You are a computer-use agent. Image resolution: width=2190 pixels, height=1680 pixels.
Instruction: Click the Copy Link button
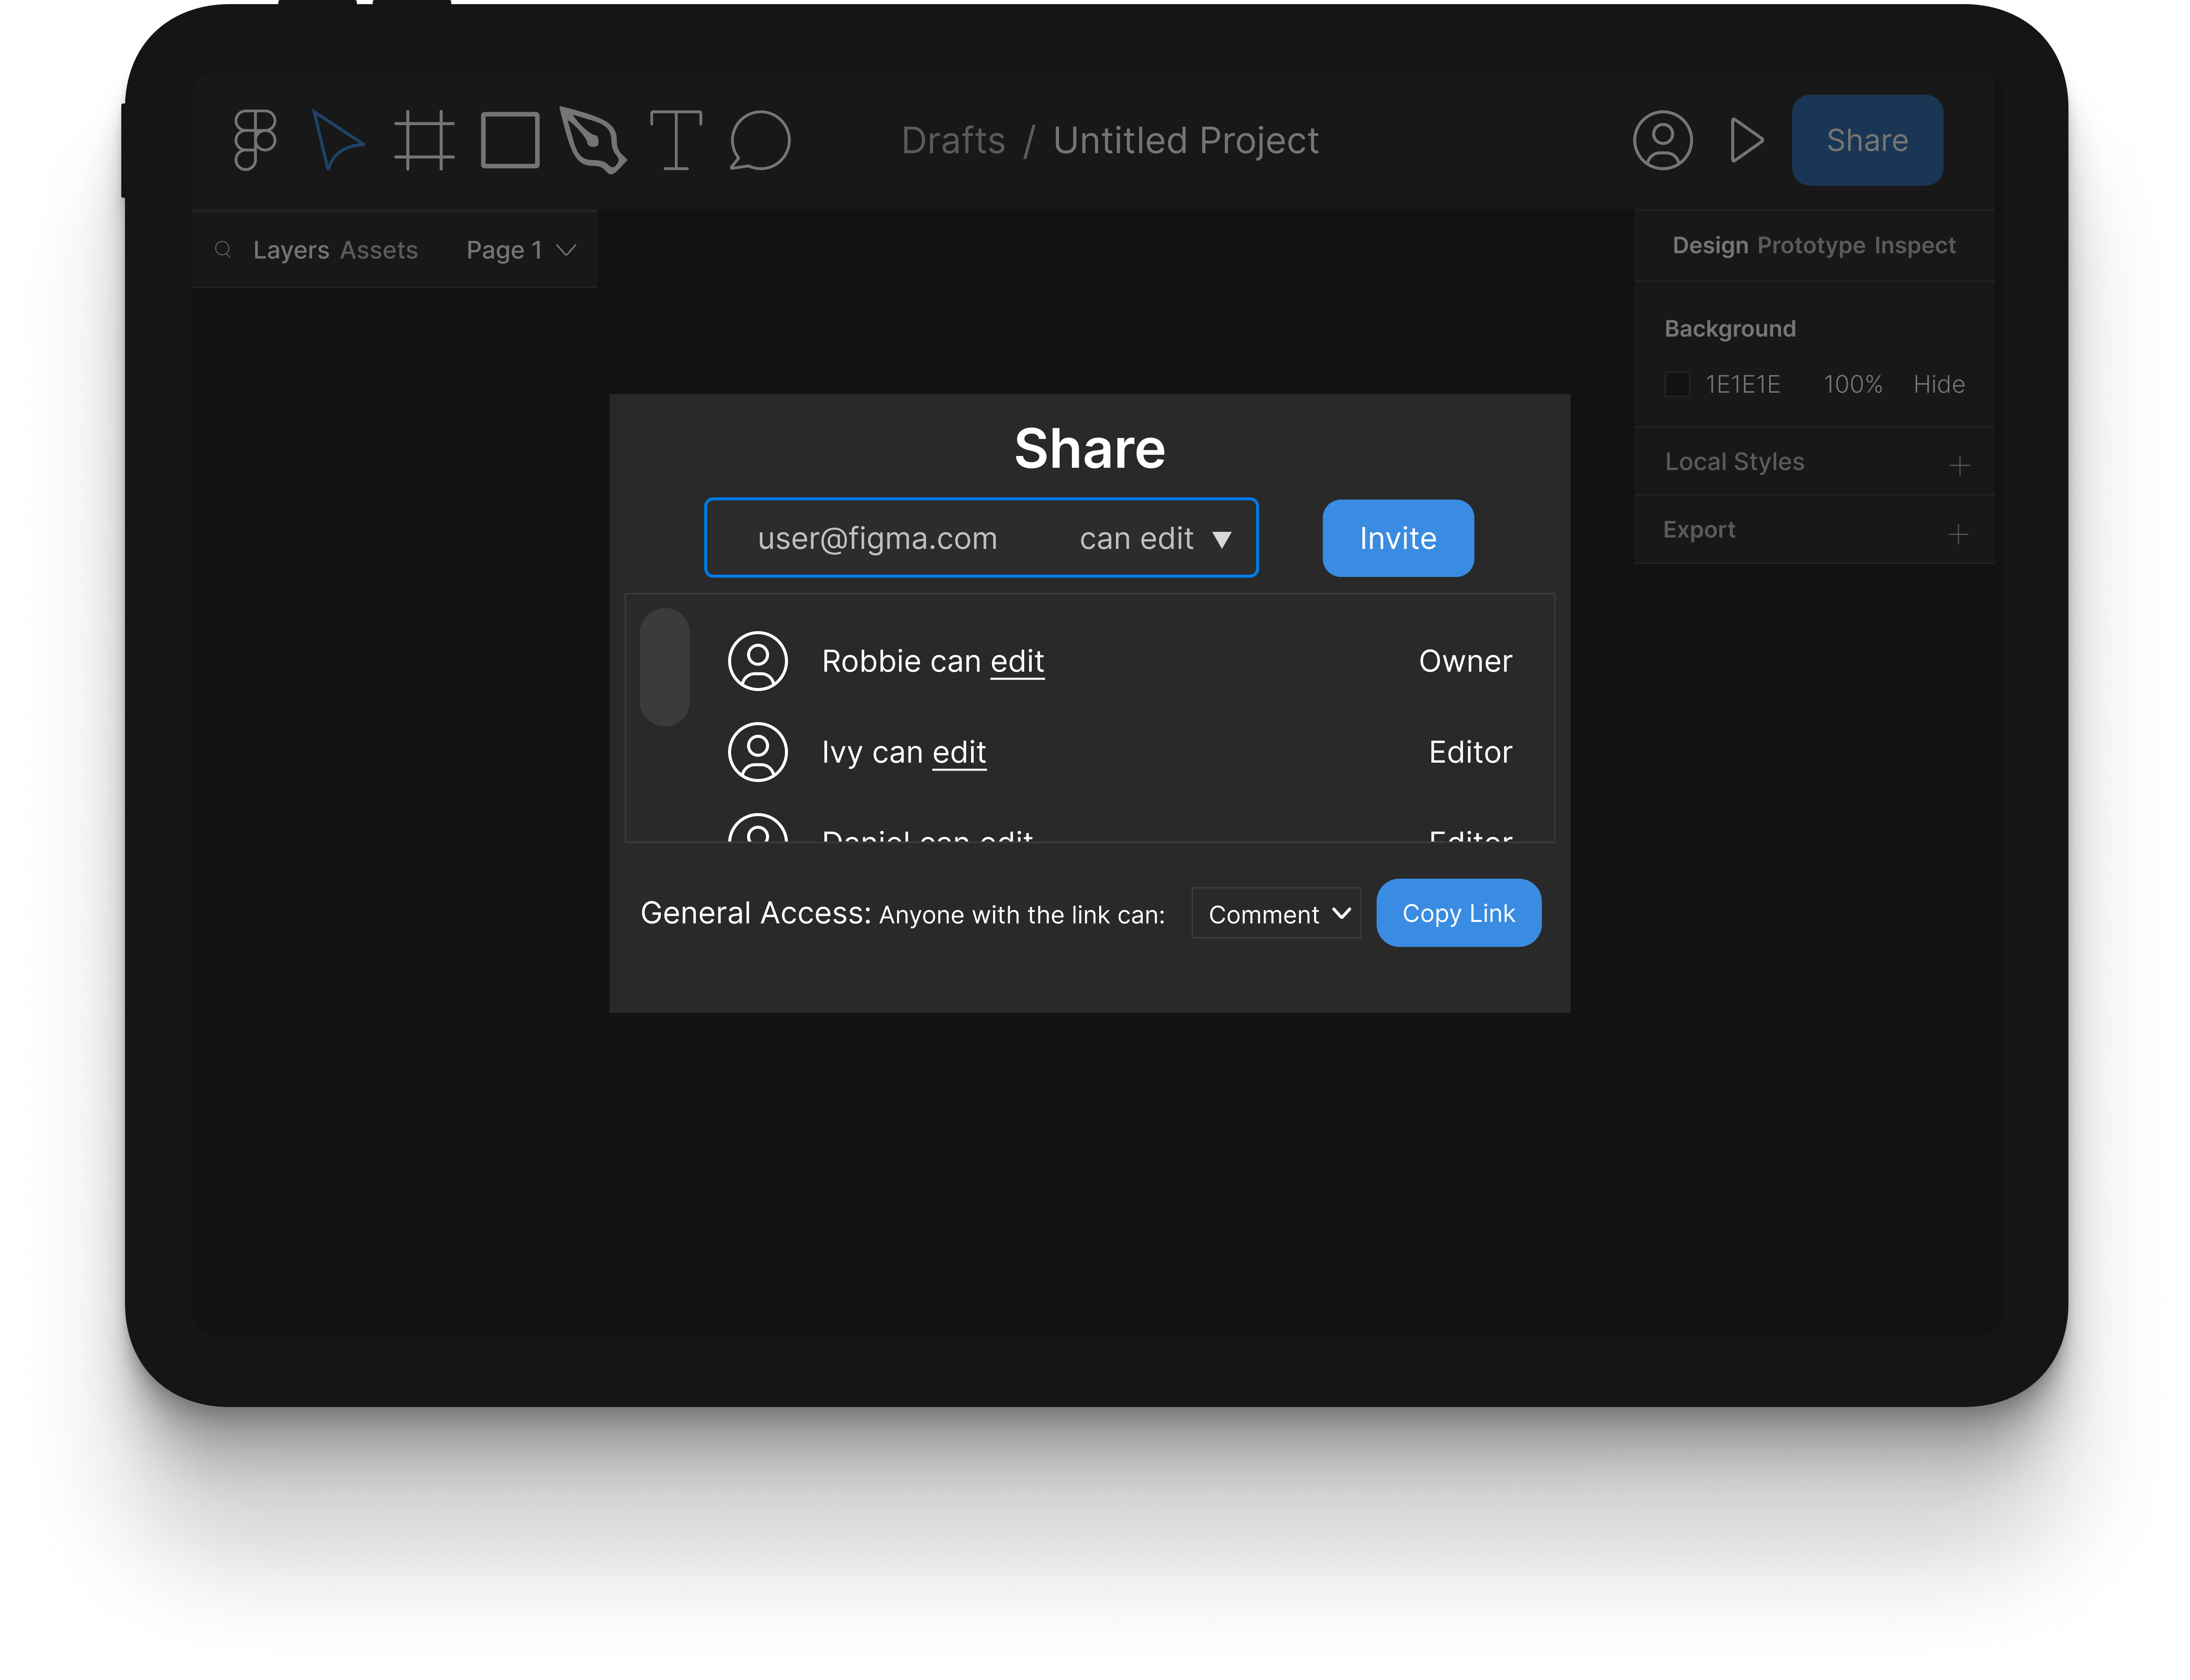[1458, 913]
